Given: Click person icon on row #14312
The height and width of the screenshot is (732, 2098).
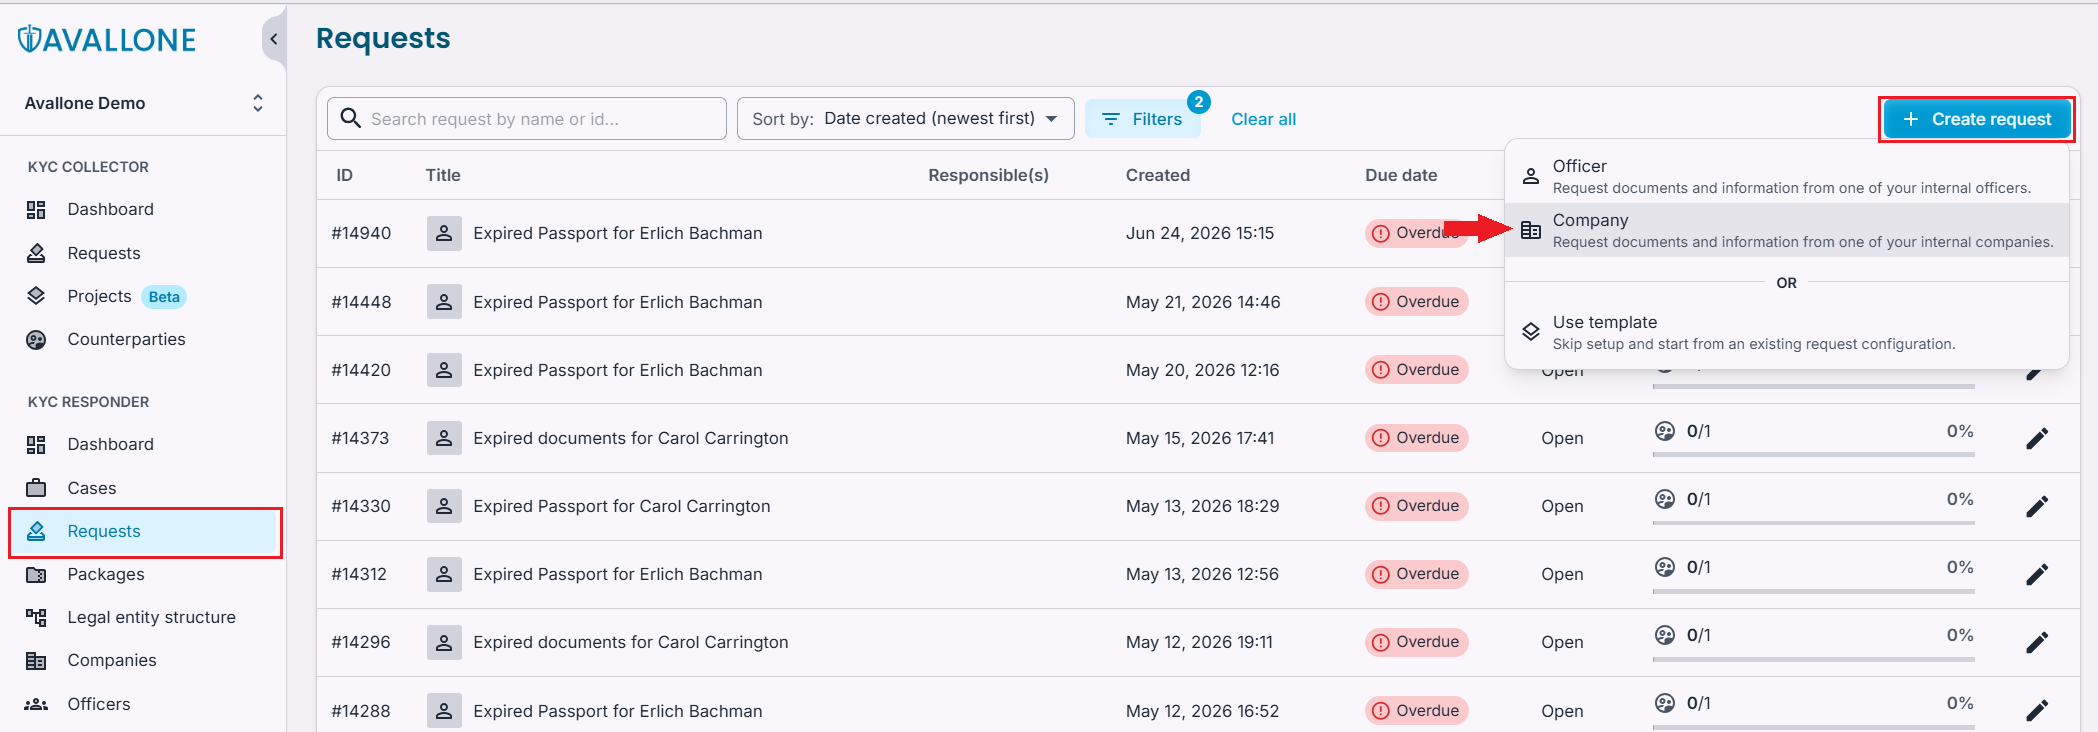Looking at the screenshot, I should pos(444,574).
